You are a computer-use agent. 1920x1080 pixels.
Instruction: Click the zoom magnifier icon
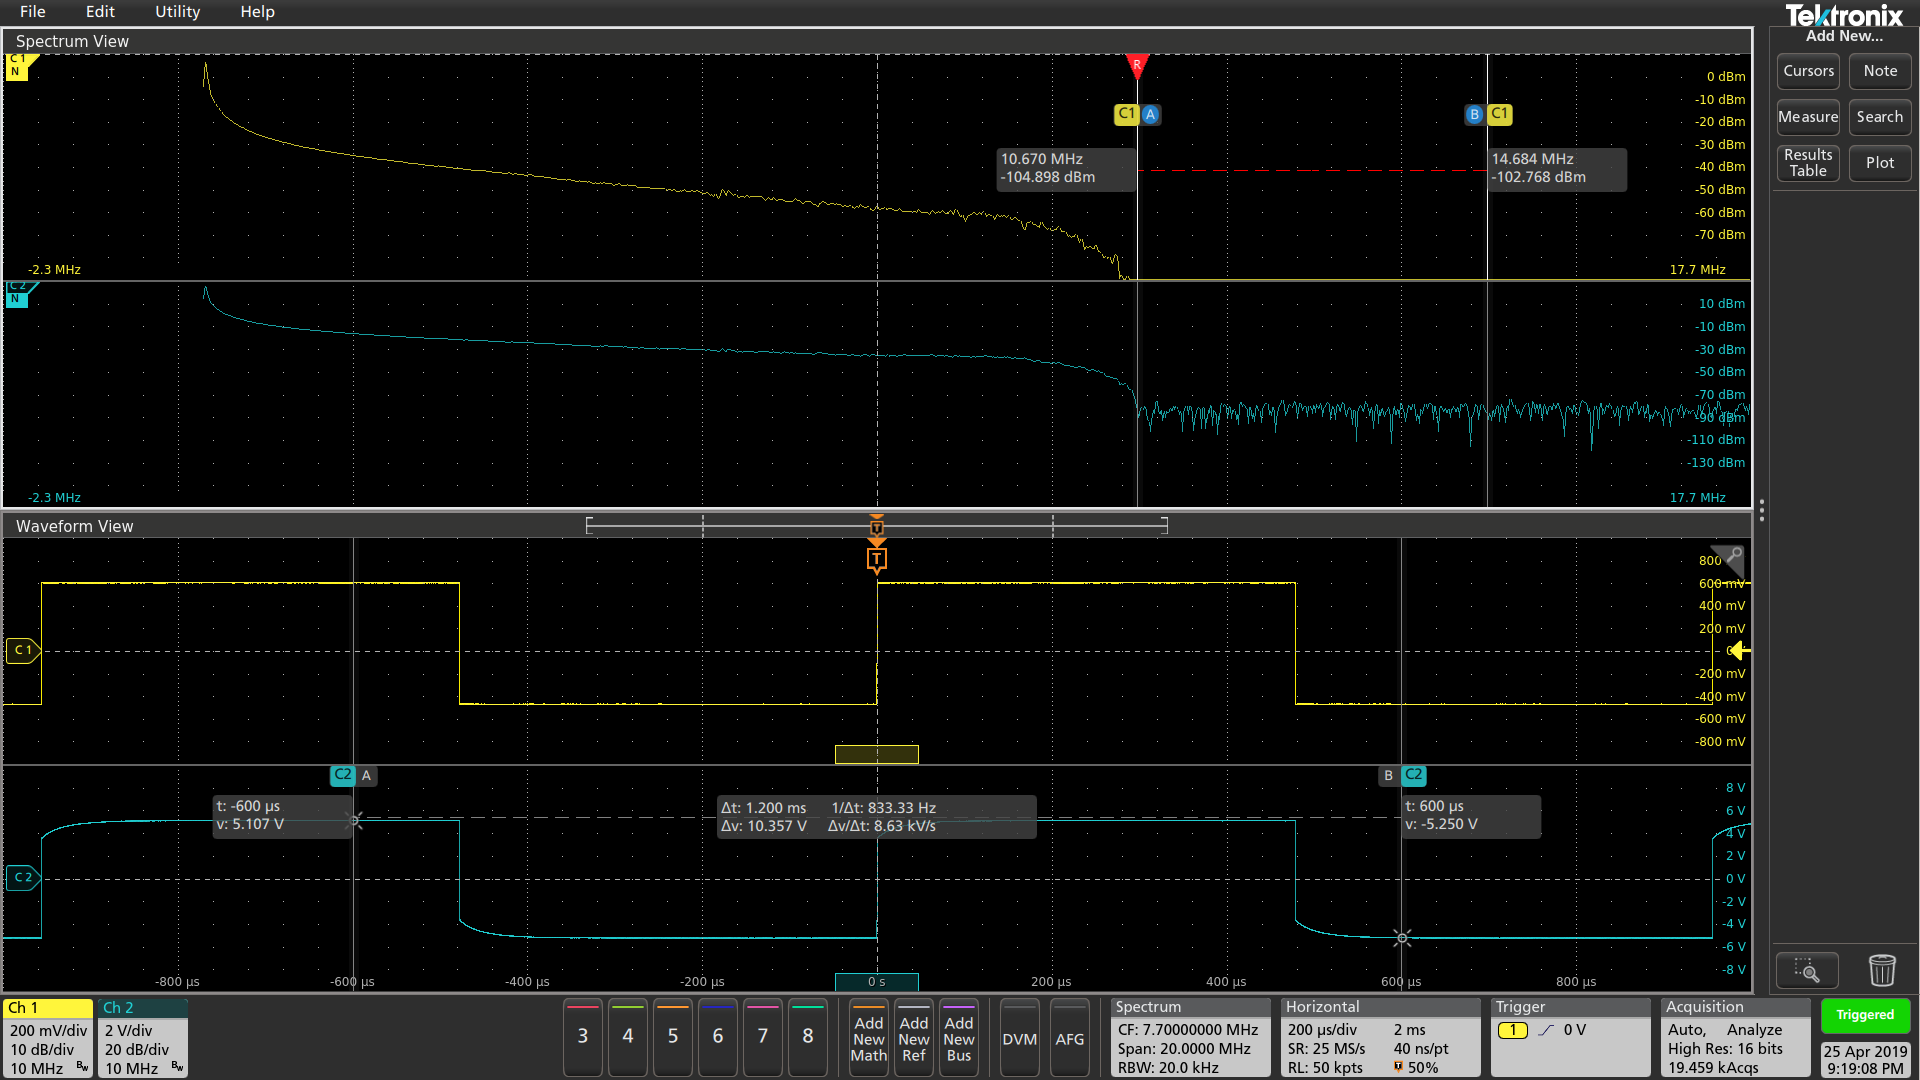[x=1807, y=970]
